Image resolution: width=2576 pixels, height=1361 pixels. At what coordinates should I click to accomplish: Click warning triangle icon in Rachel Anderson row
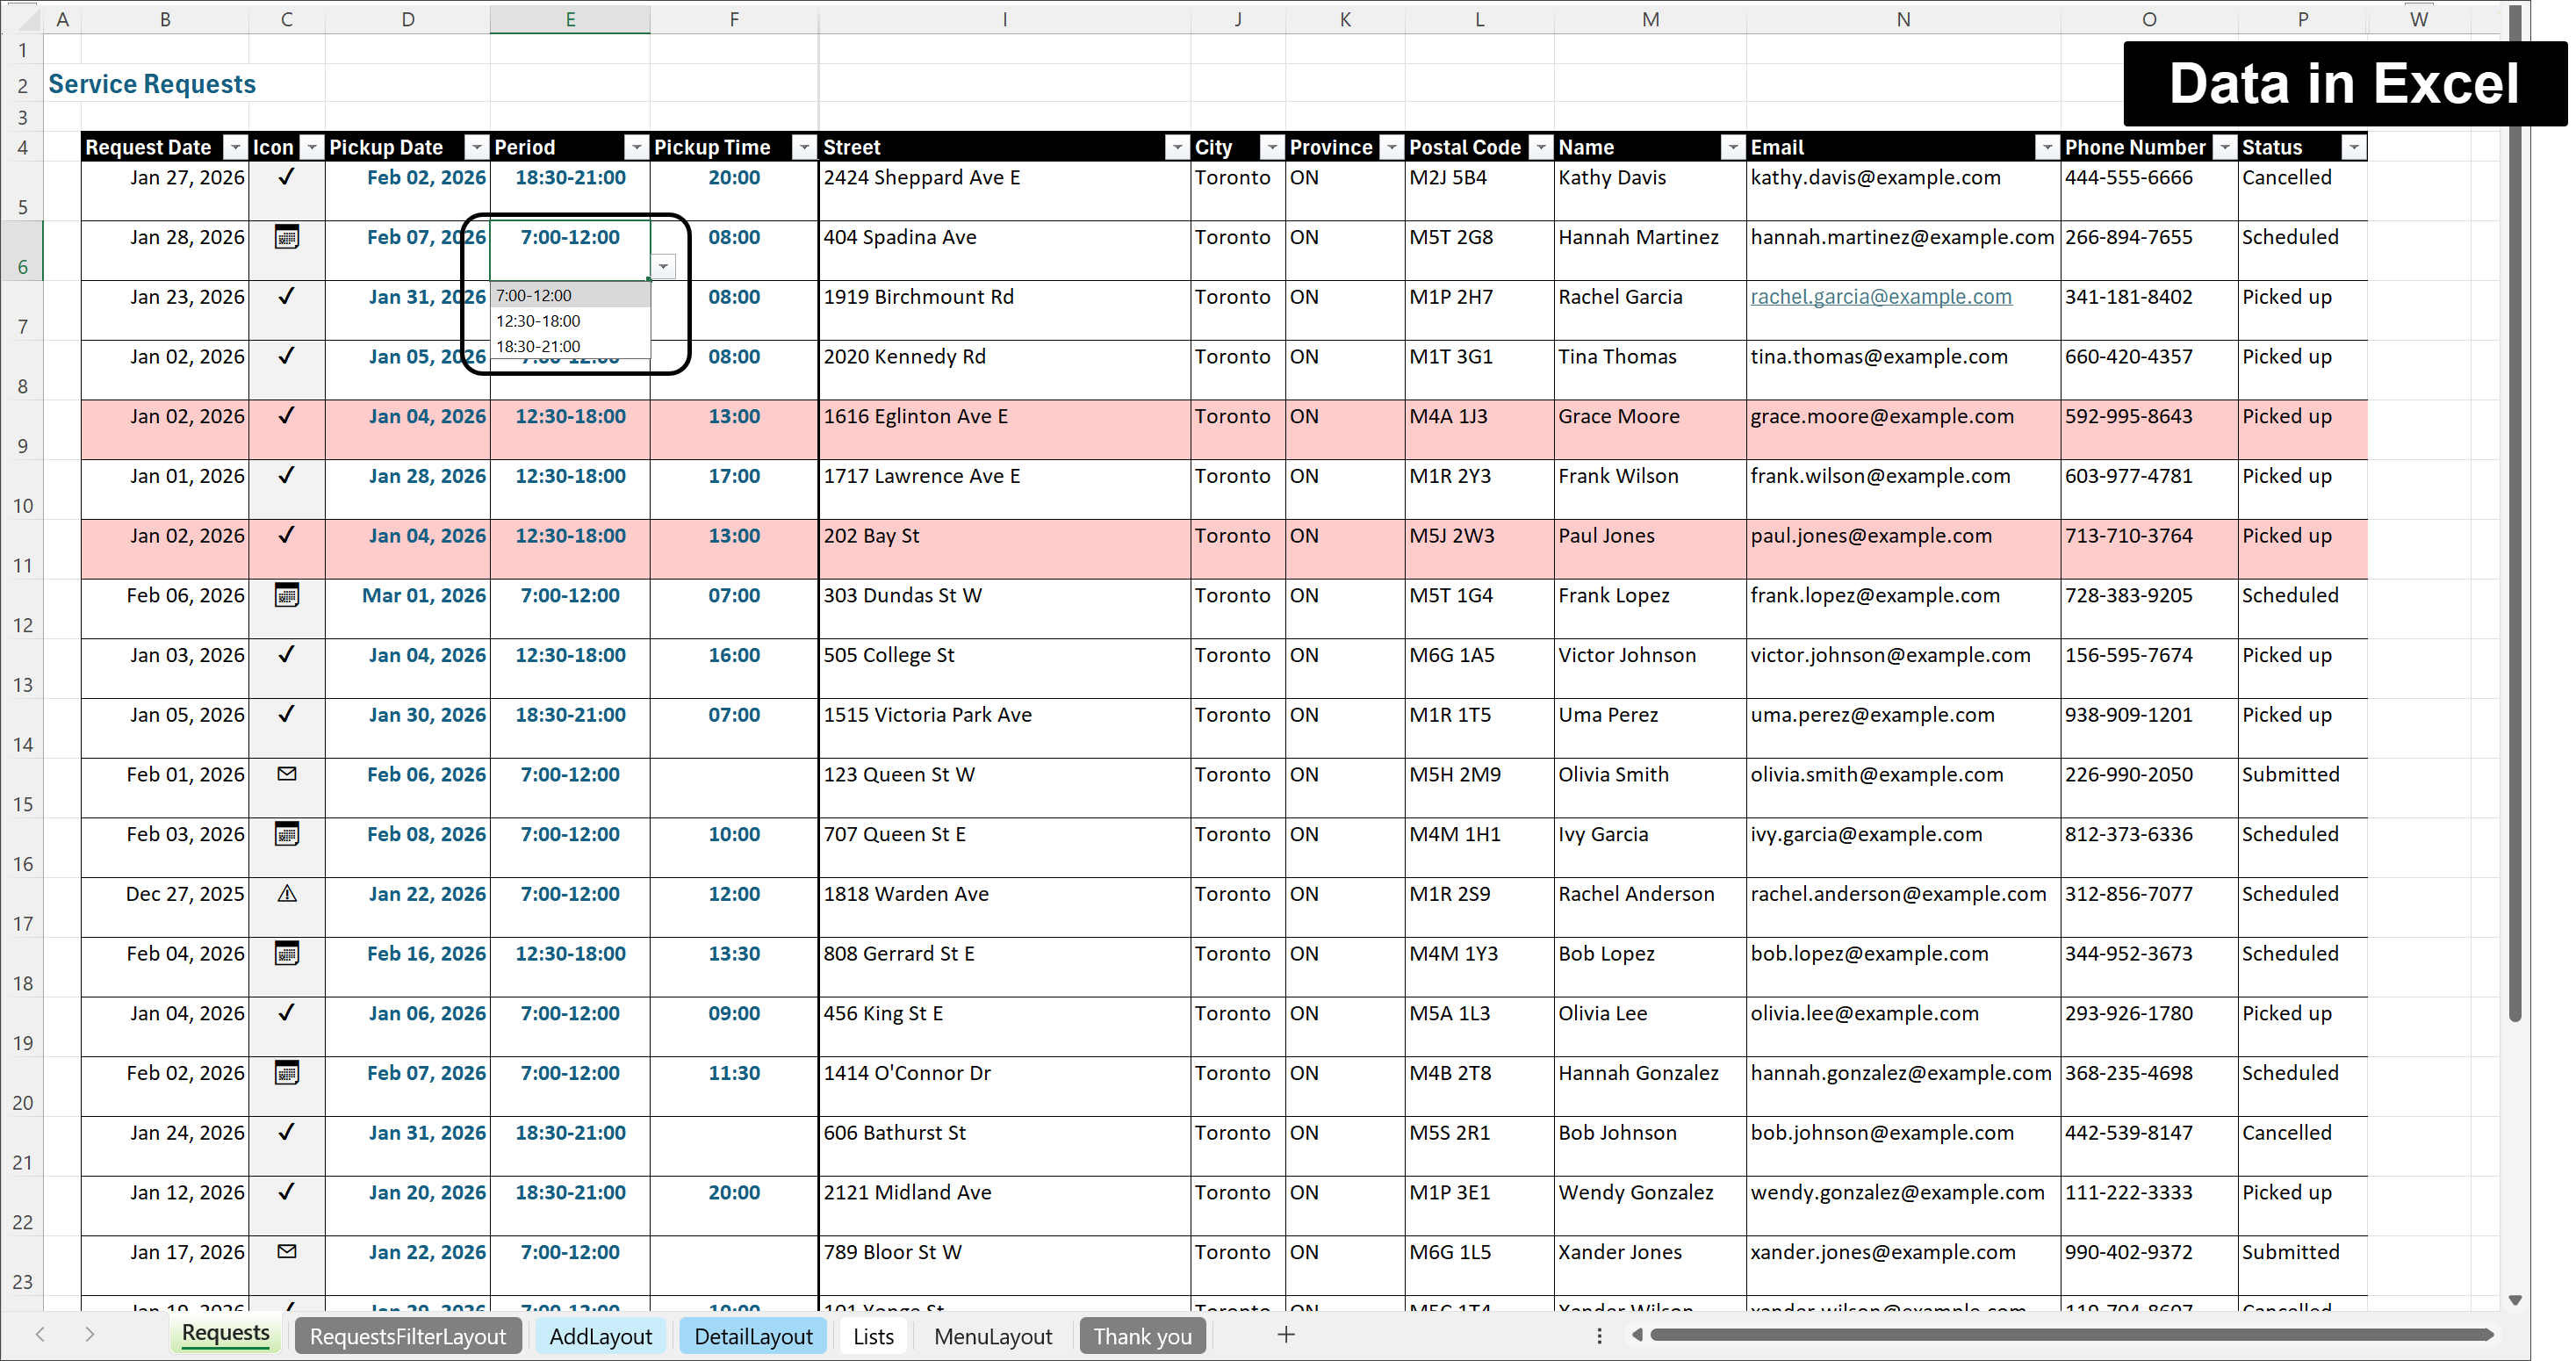[287, 894]
